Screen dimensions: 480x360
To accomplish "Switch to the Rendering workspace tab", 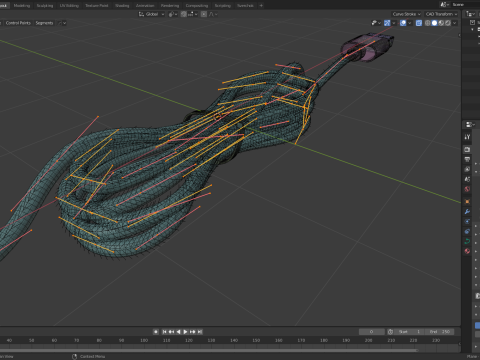I will [170, 5].
